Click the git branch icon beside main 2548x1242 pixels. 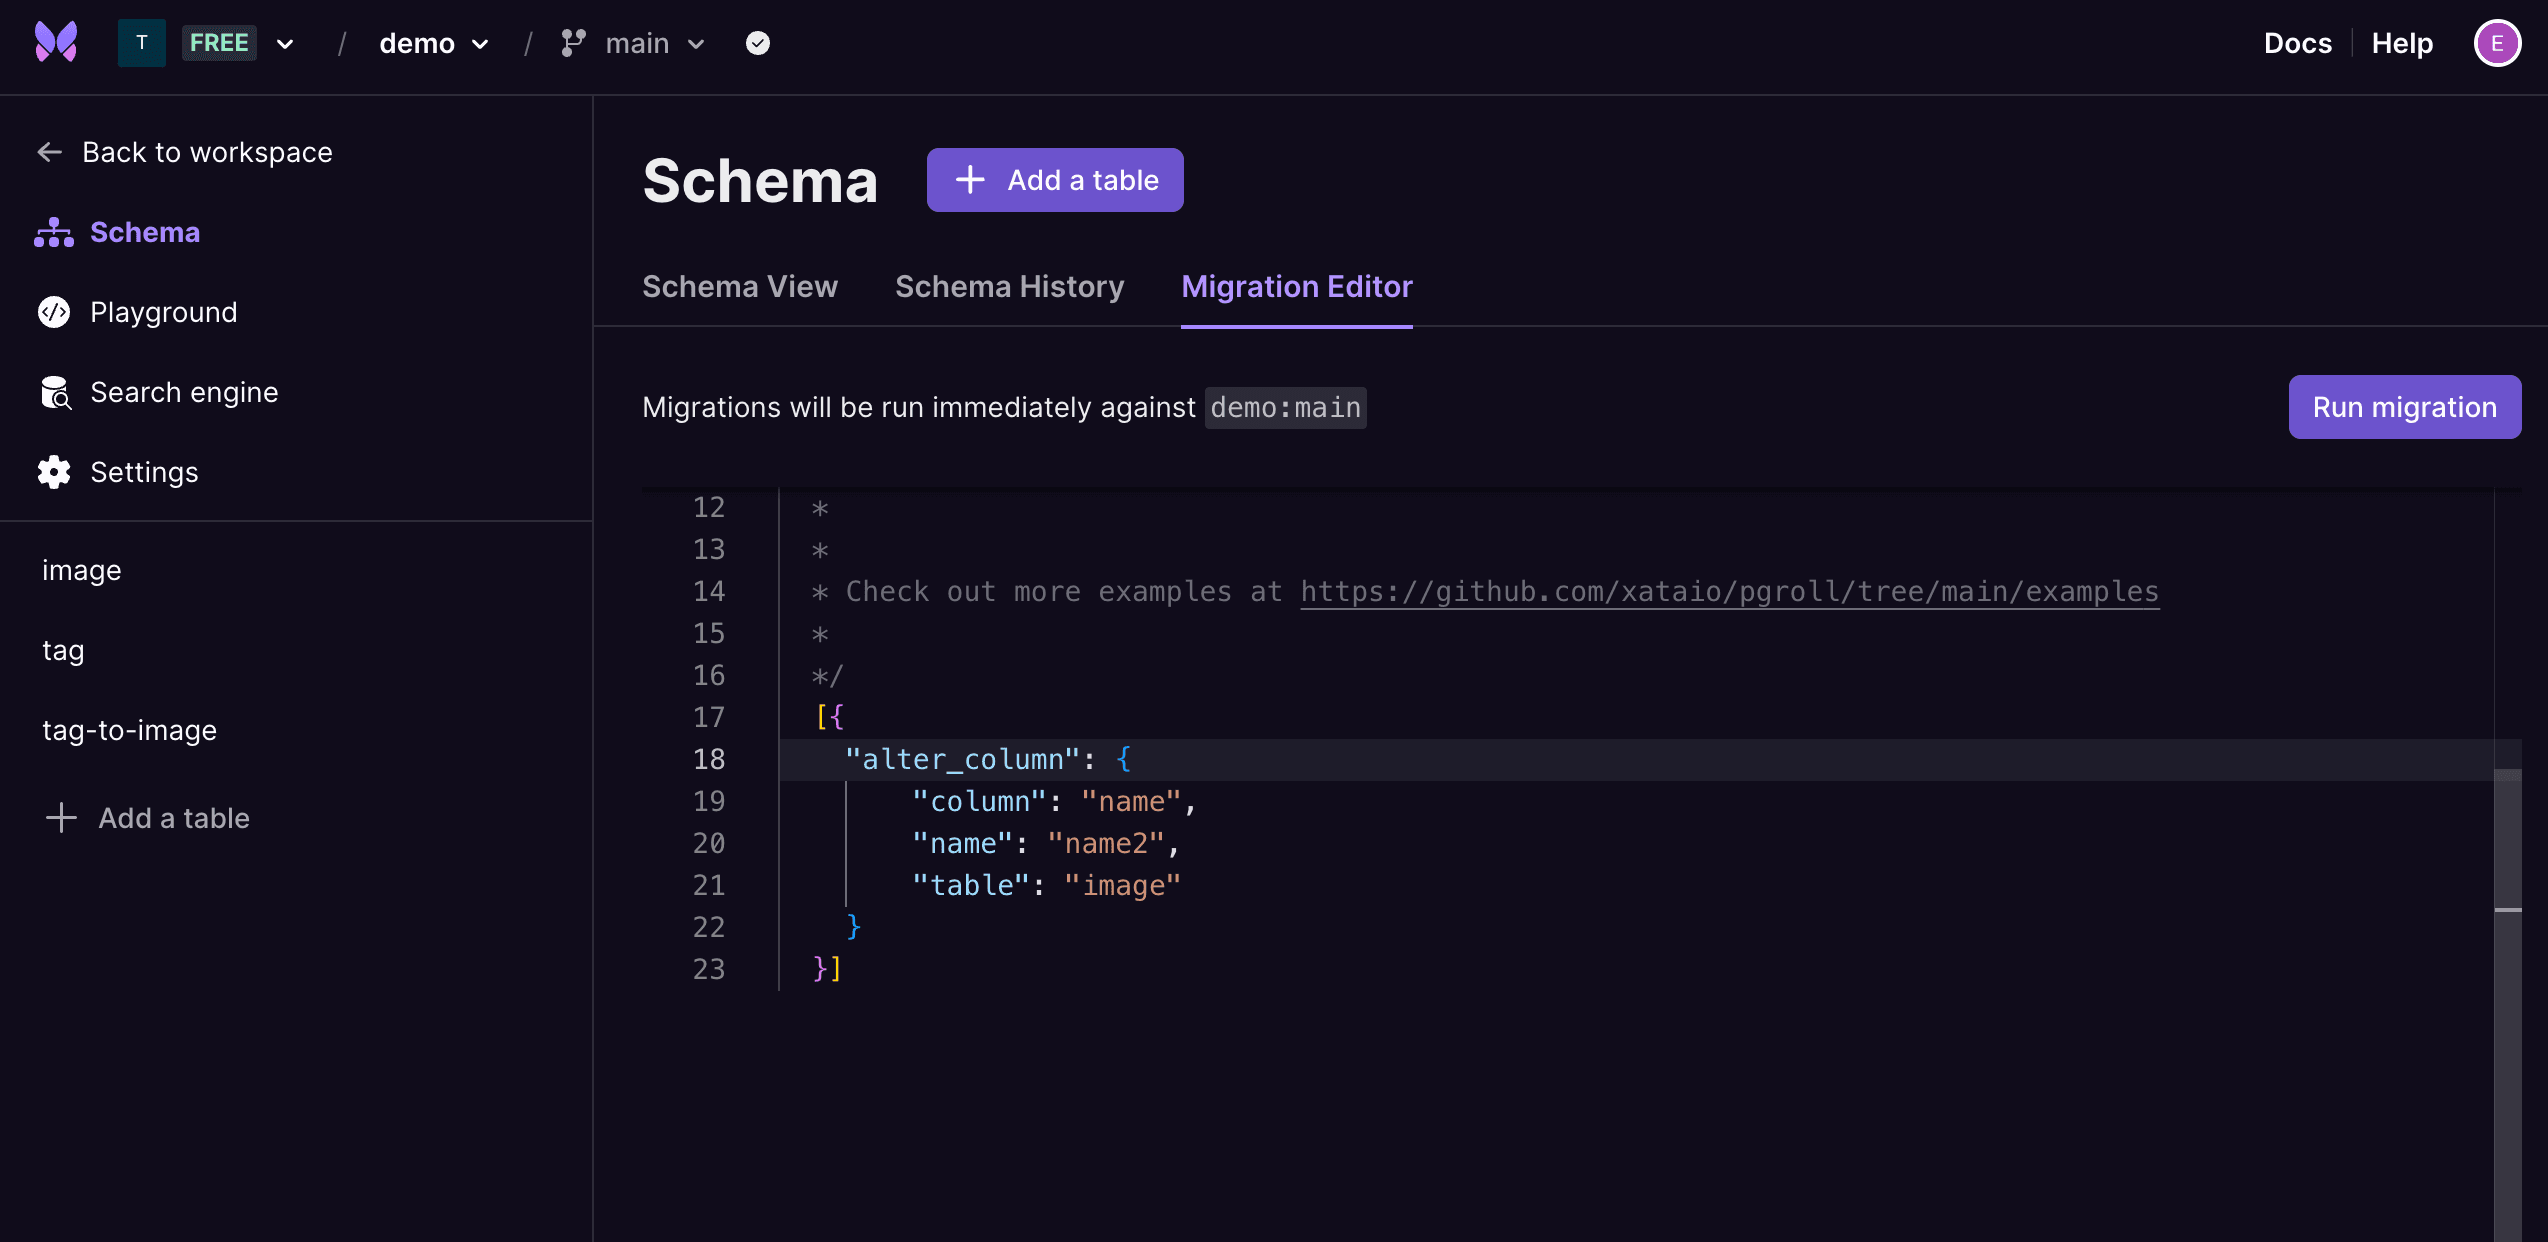pyautogui.click(x=571, y=42)
